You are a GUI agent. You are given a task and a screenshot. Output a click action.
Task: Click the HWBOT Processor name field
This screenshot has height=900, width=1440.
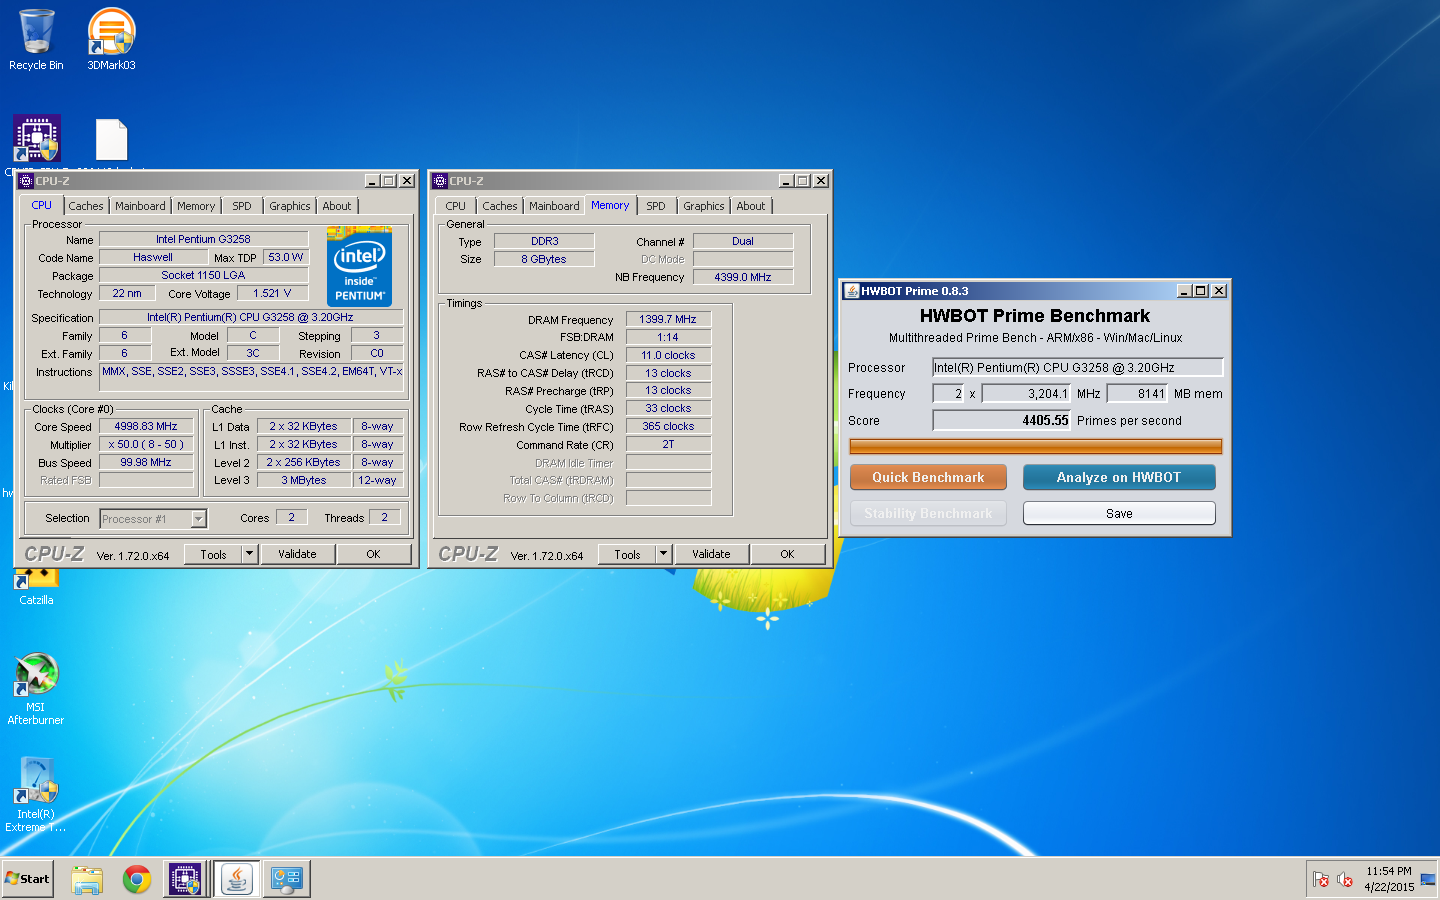tap(1077, 367)
